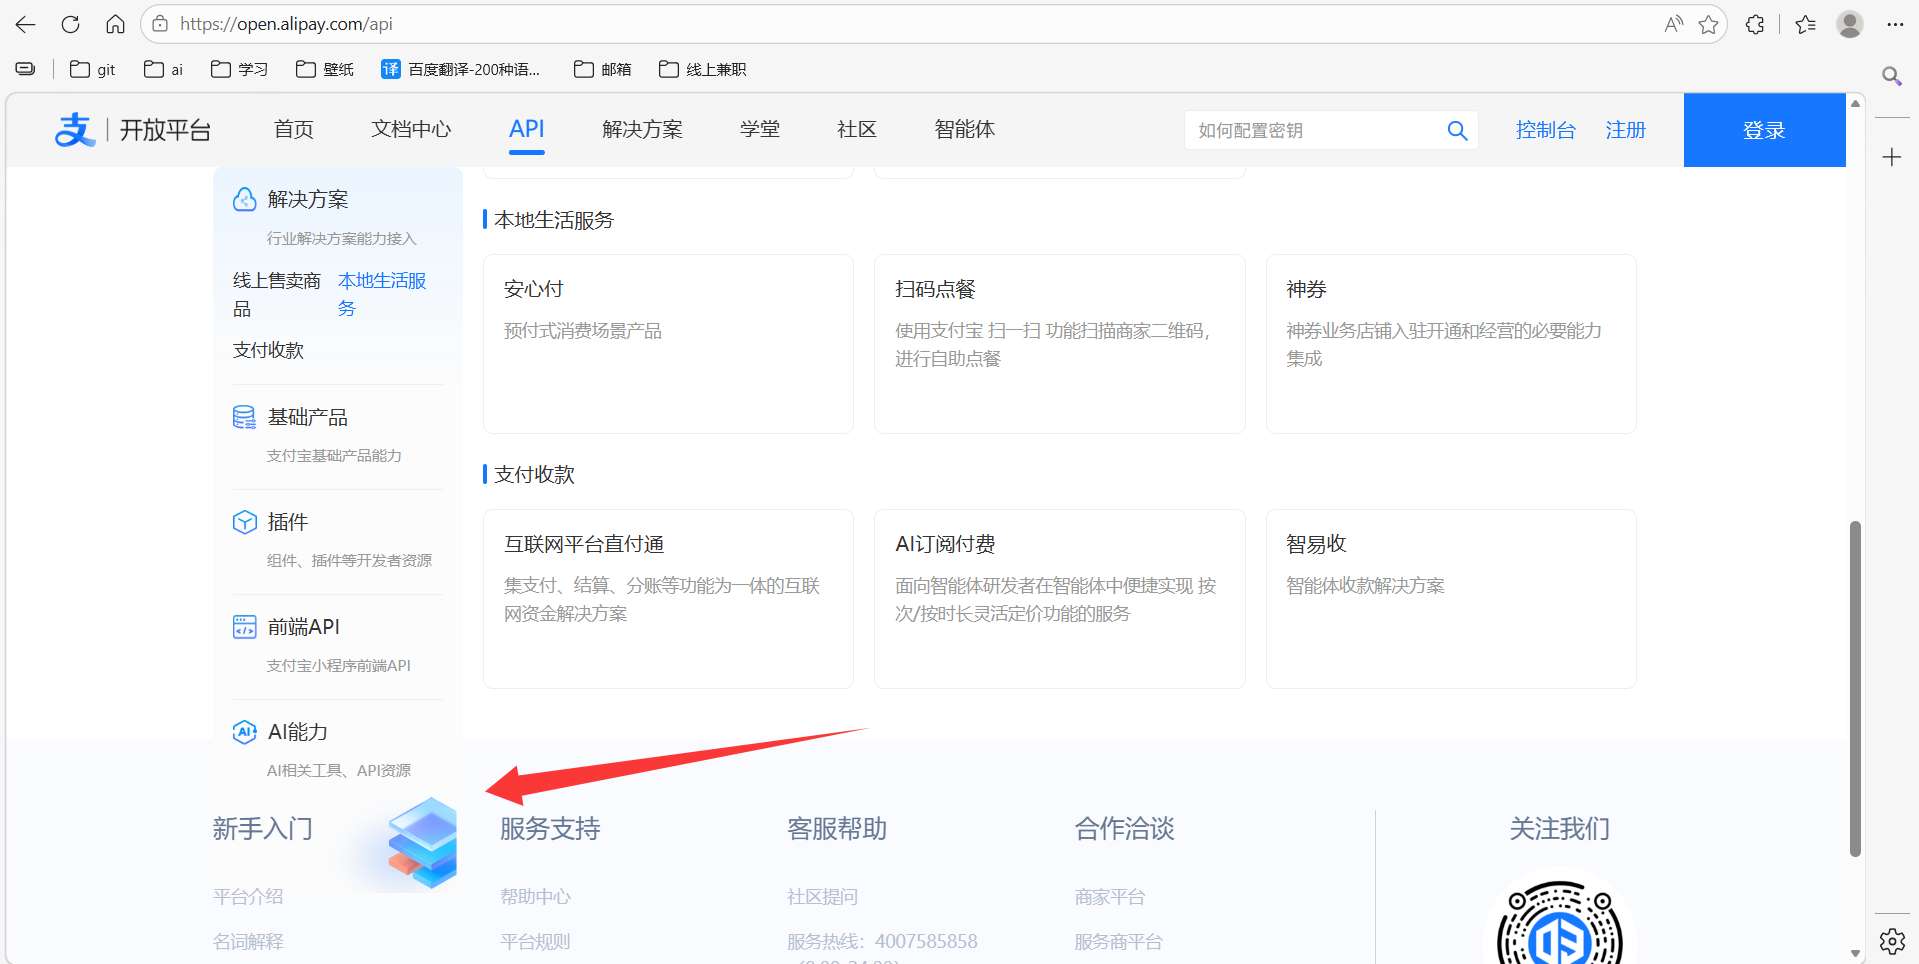Screen dimensions: 1919x964
Task: Go back to the previous page
Action: [25, 24]
